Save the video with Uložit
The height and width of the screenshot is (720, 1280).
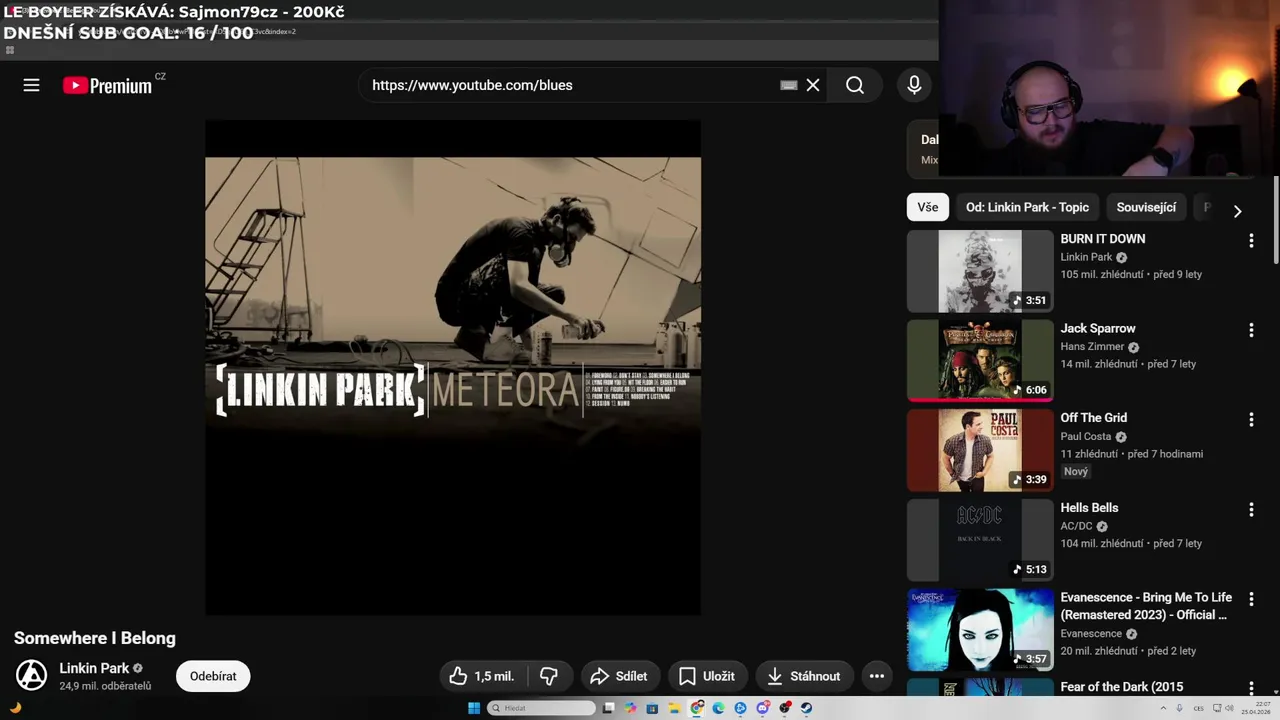click(706, 676)
